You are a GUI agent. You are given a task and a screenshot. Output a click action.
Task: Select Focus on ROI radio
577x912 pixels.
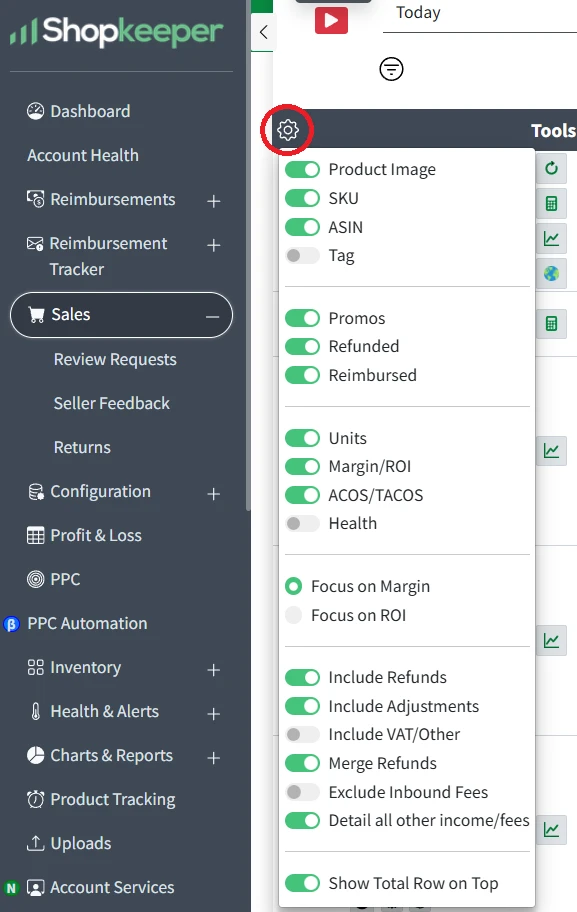coord(294,615)
